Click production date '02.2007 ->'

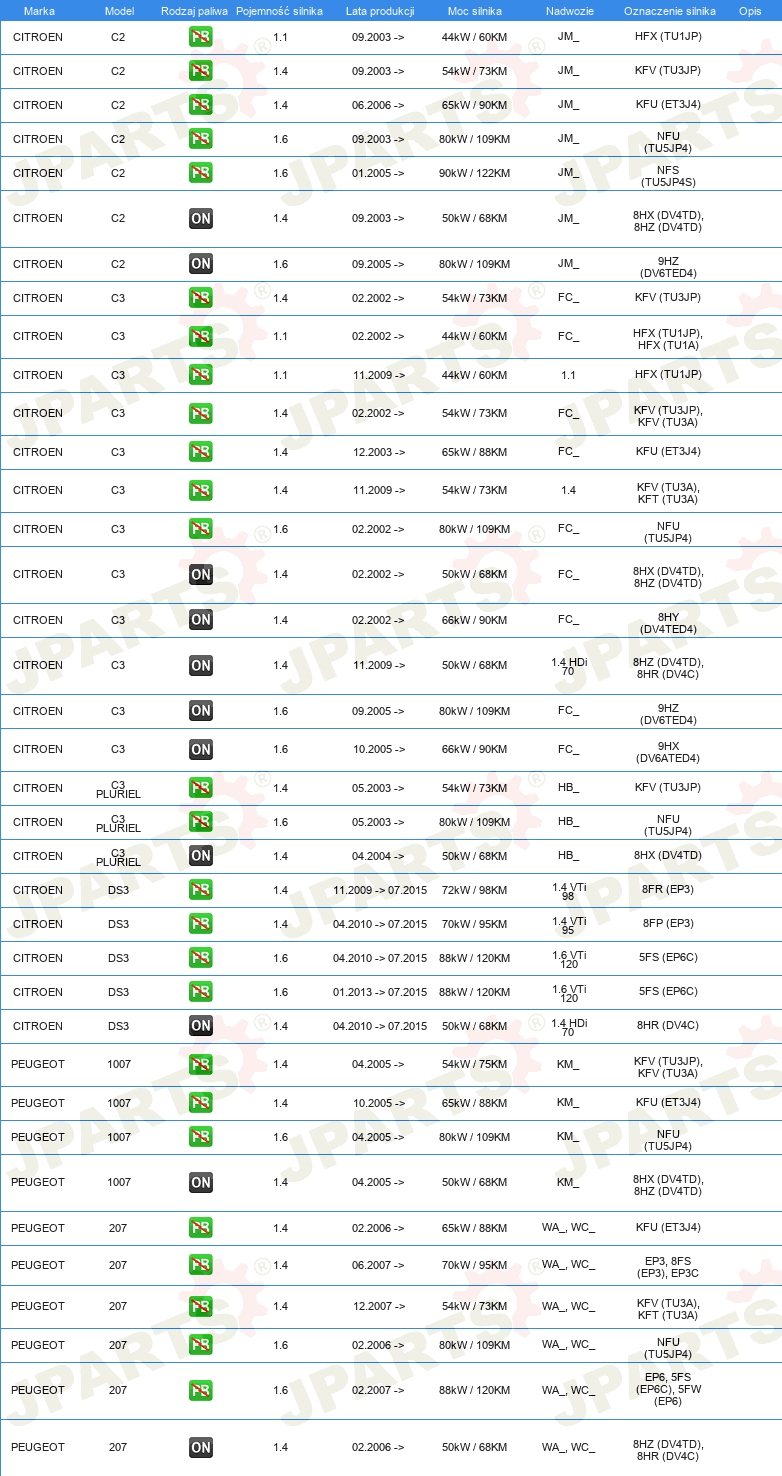tap(378, 1390)
